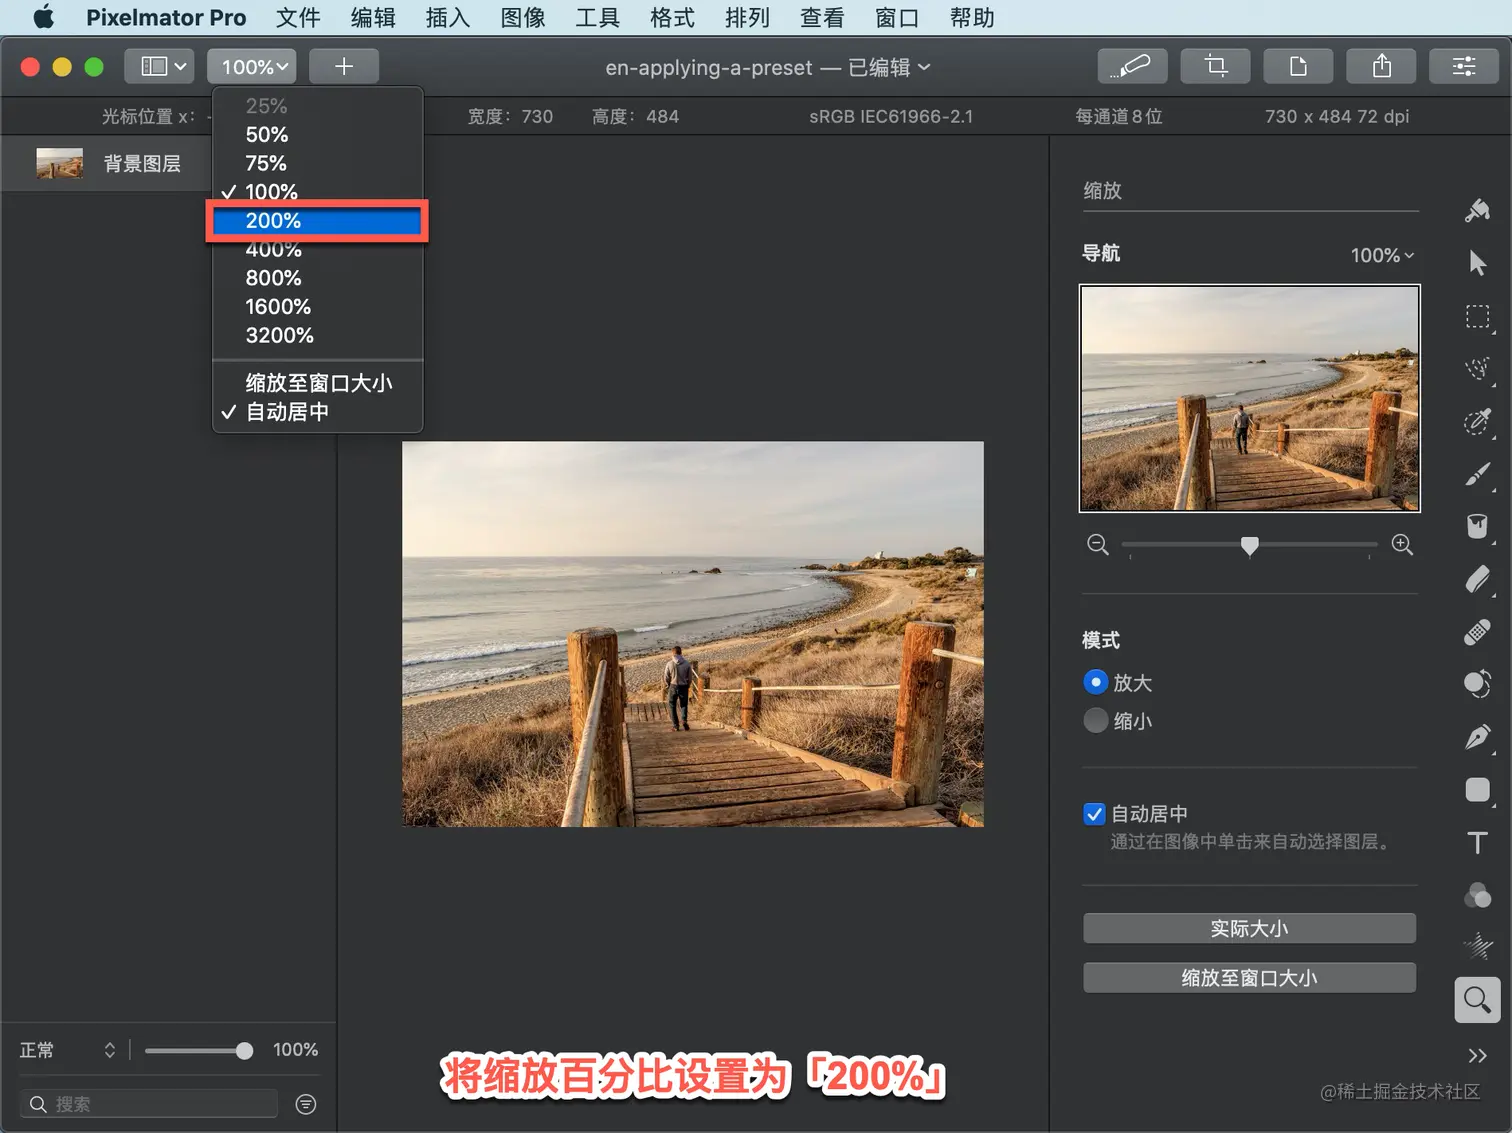This screenshot has height=1133, width=1512.
Task: Select the 缩小 radio button
Action: point(1096,720)
